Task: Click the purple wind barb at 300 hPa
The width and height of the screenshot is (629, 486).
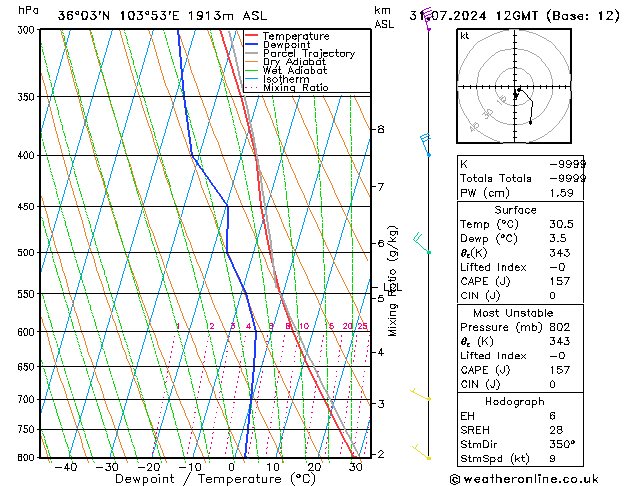Action: [x=428, y=18]
